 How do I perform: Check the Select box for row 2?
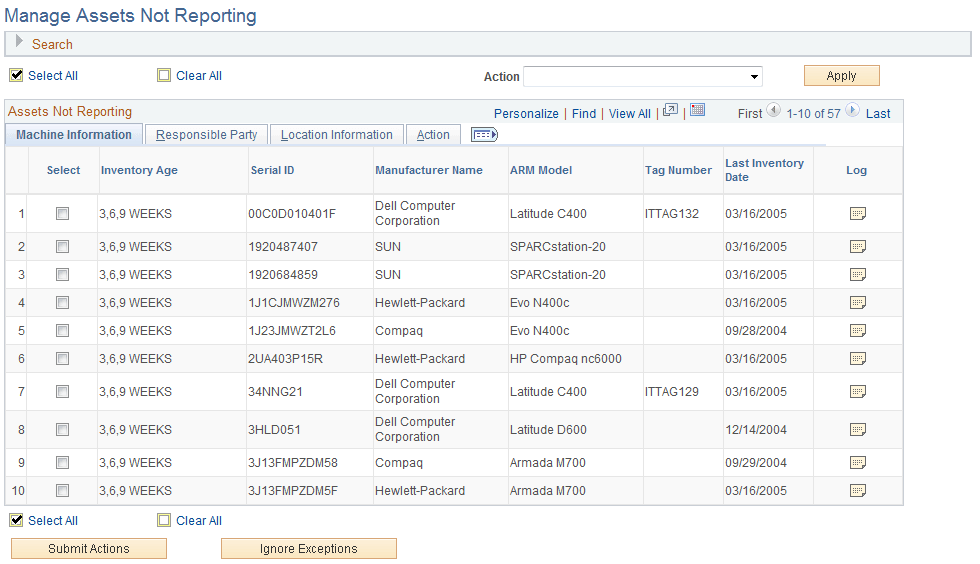(62, 247)
